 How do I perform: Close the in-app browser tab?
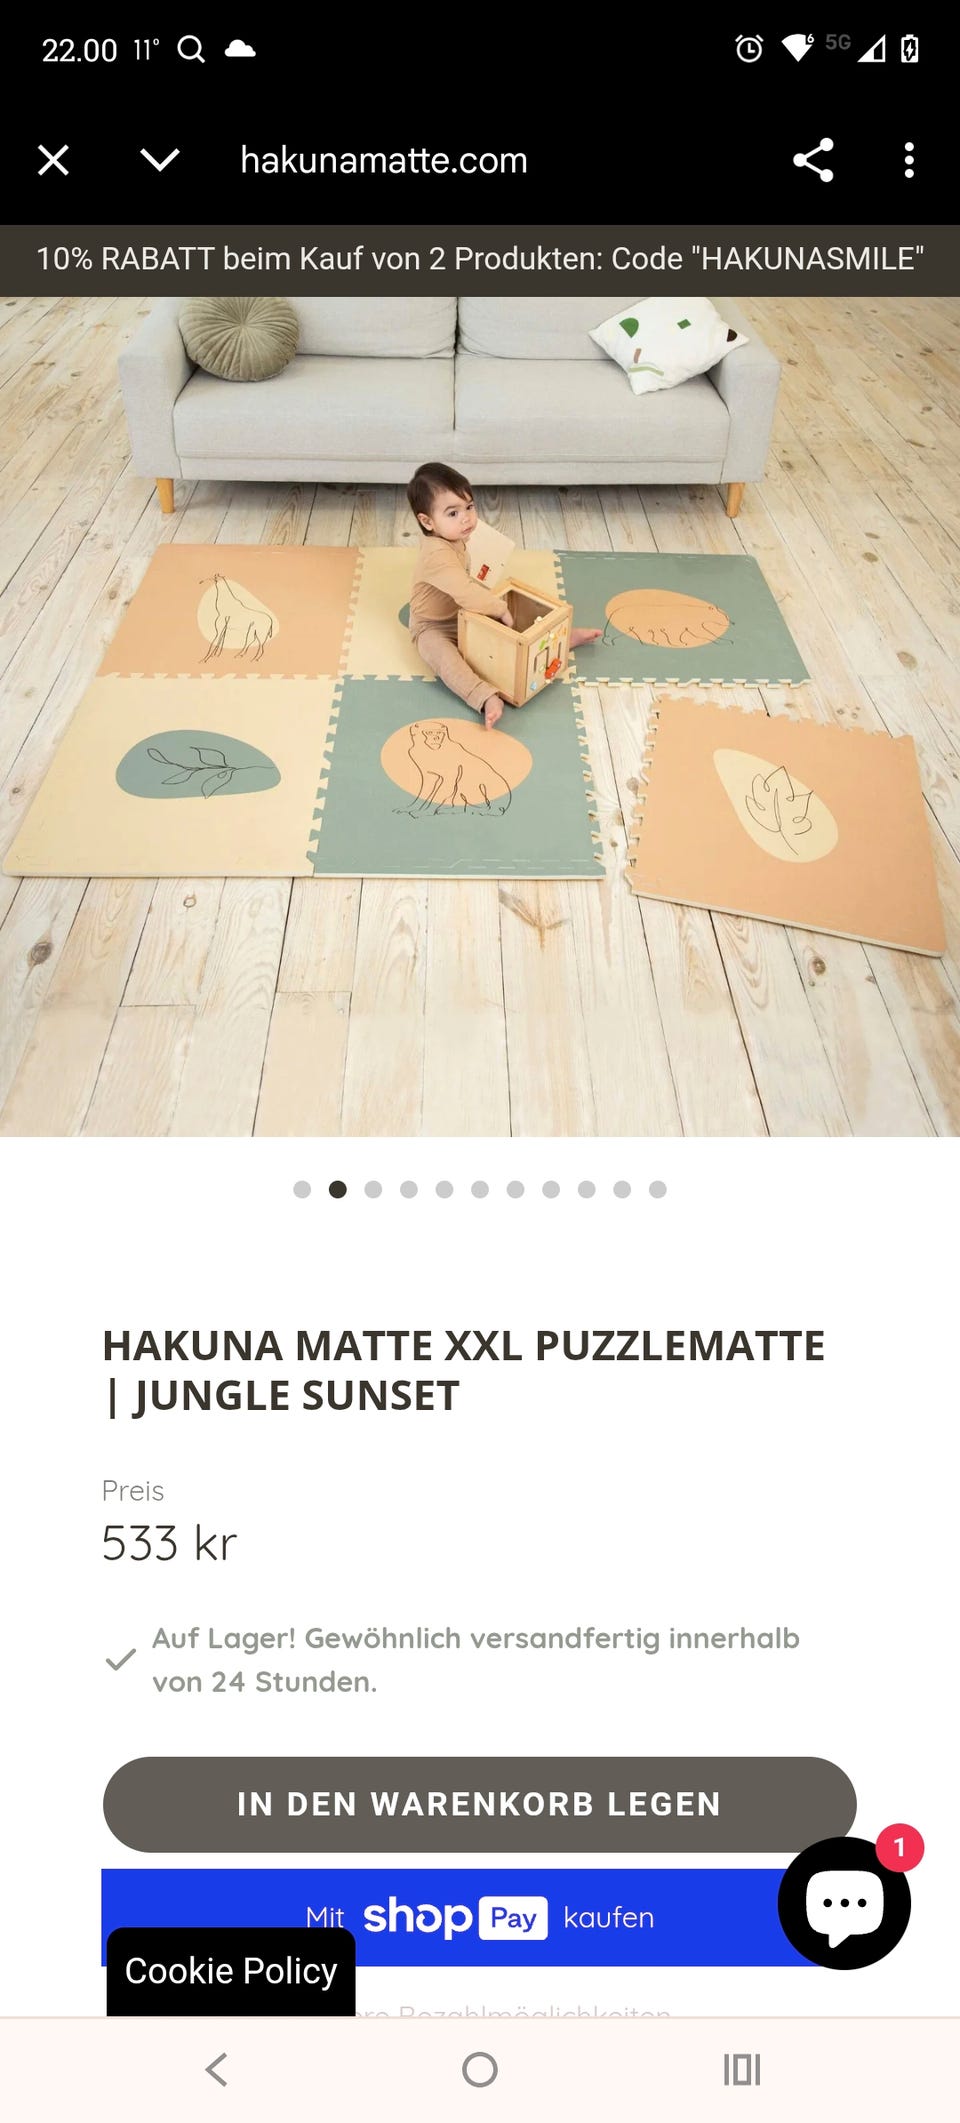pyautogui.click(x=53, y=160)
